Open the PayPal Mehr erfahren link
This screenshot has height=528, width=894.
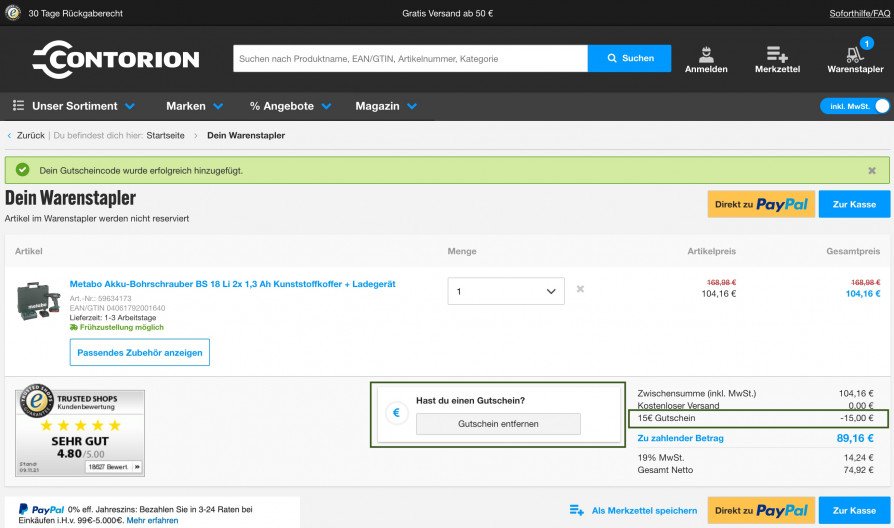152,520
